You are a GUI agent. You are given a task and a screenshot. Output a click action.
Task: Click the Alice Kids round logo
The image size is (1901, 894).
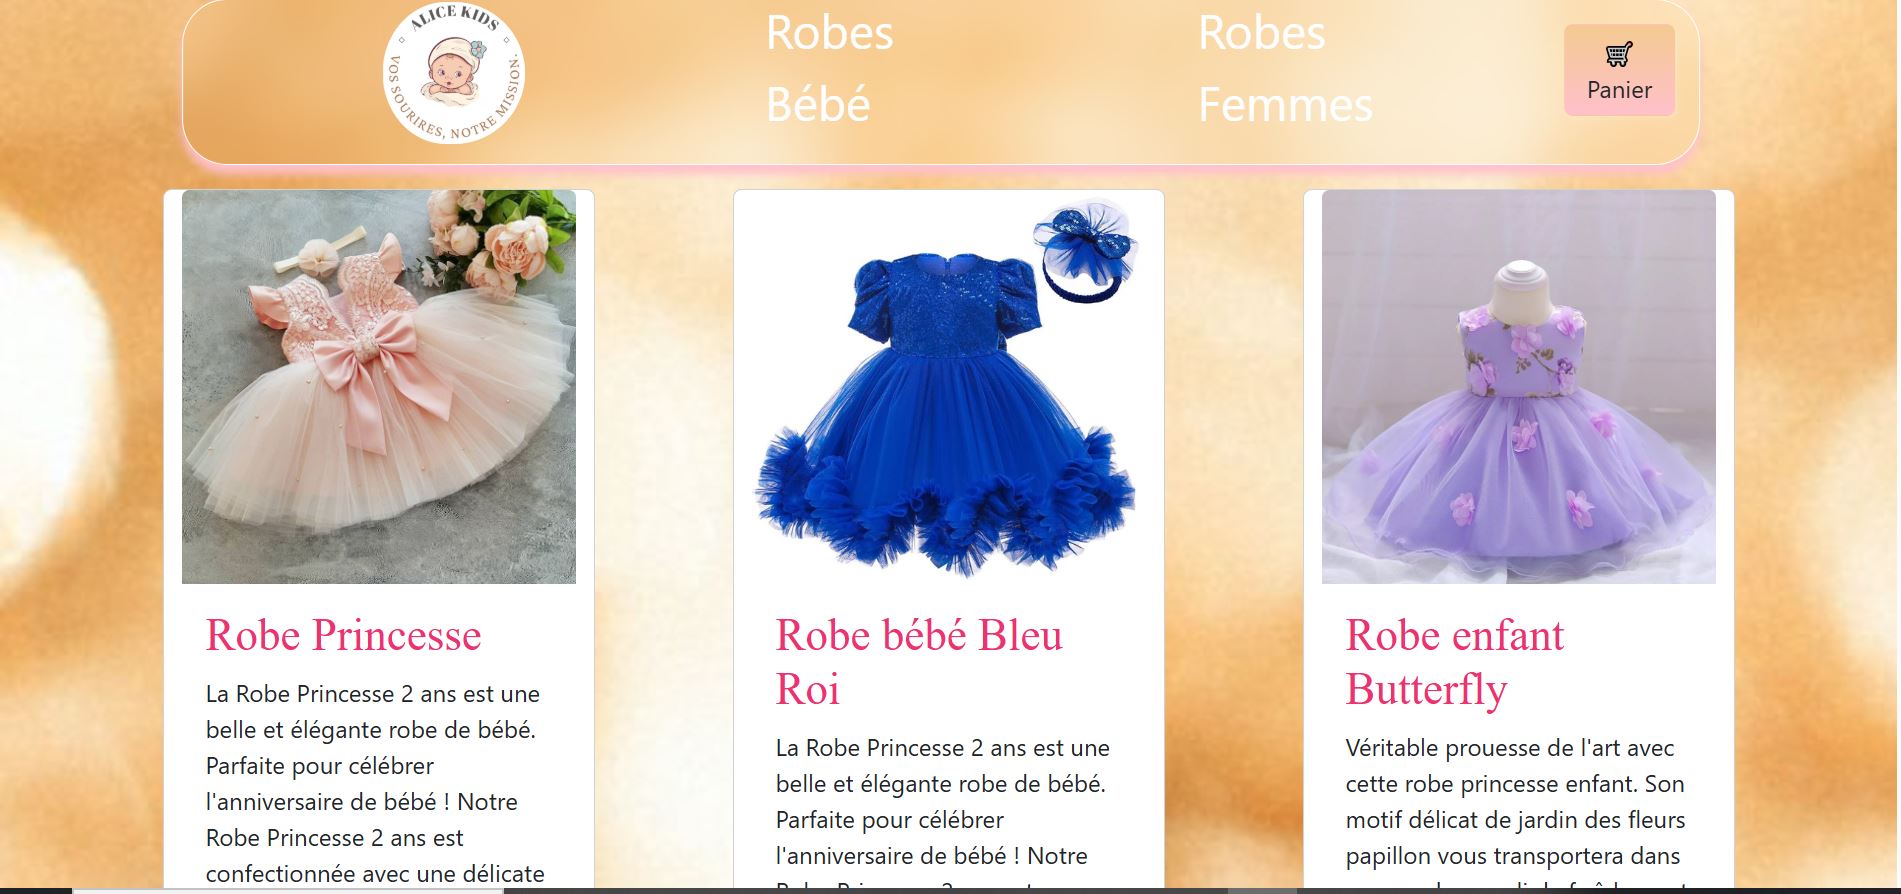tap(454, 73)
